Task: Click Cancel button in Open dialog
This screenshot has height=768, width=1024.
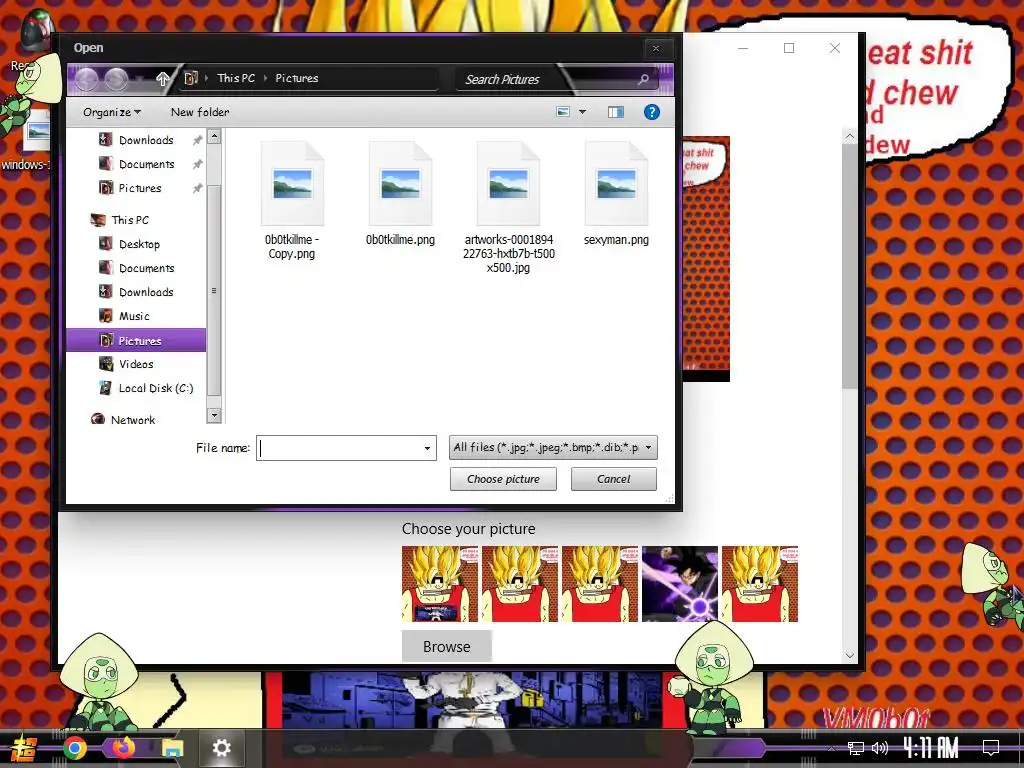Action: coord(614,479)
